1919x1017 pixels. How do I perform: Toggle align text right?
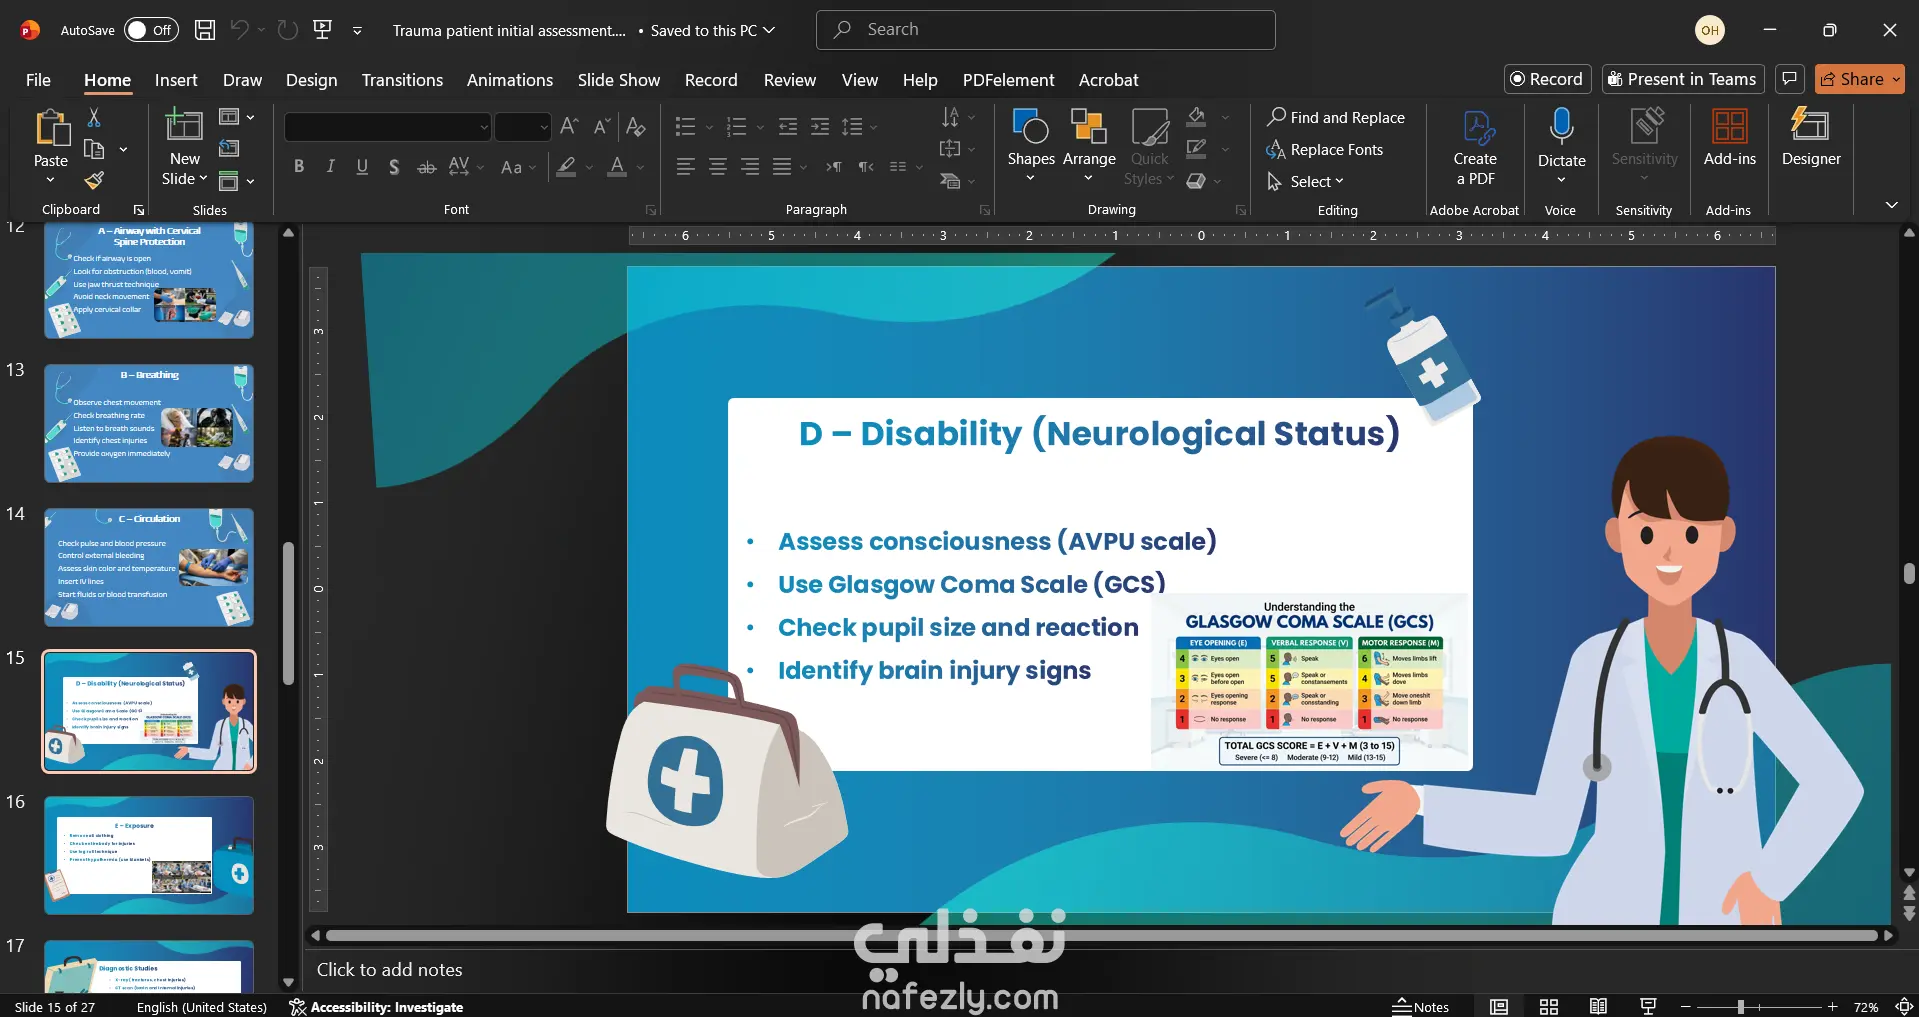(750, 167)
